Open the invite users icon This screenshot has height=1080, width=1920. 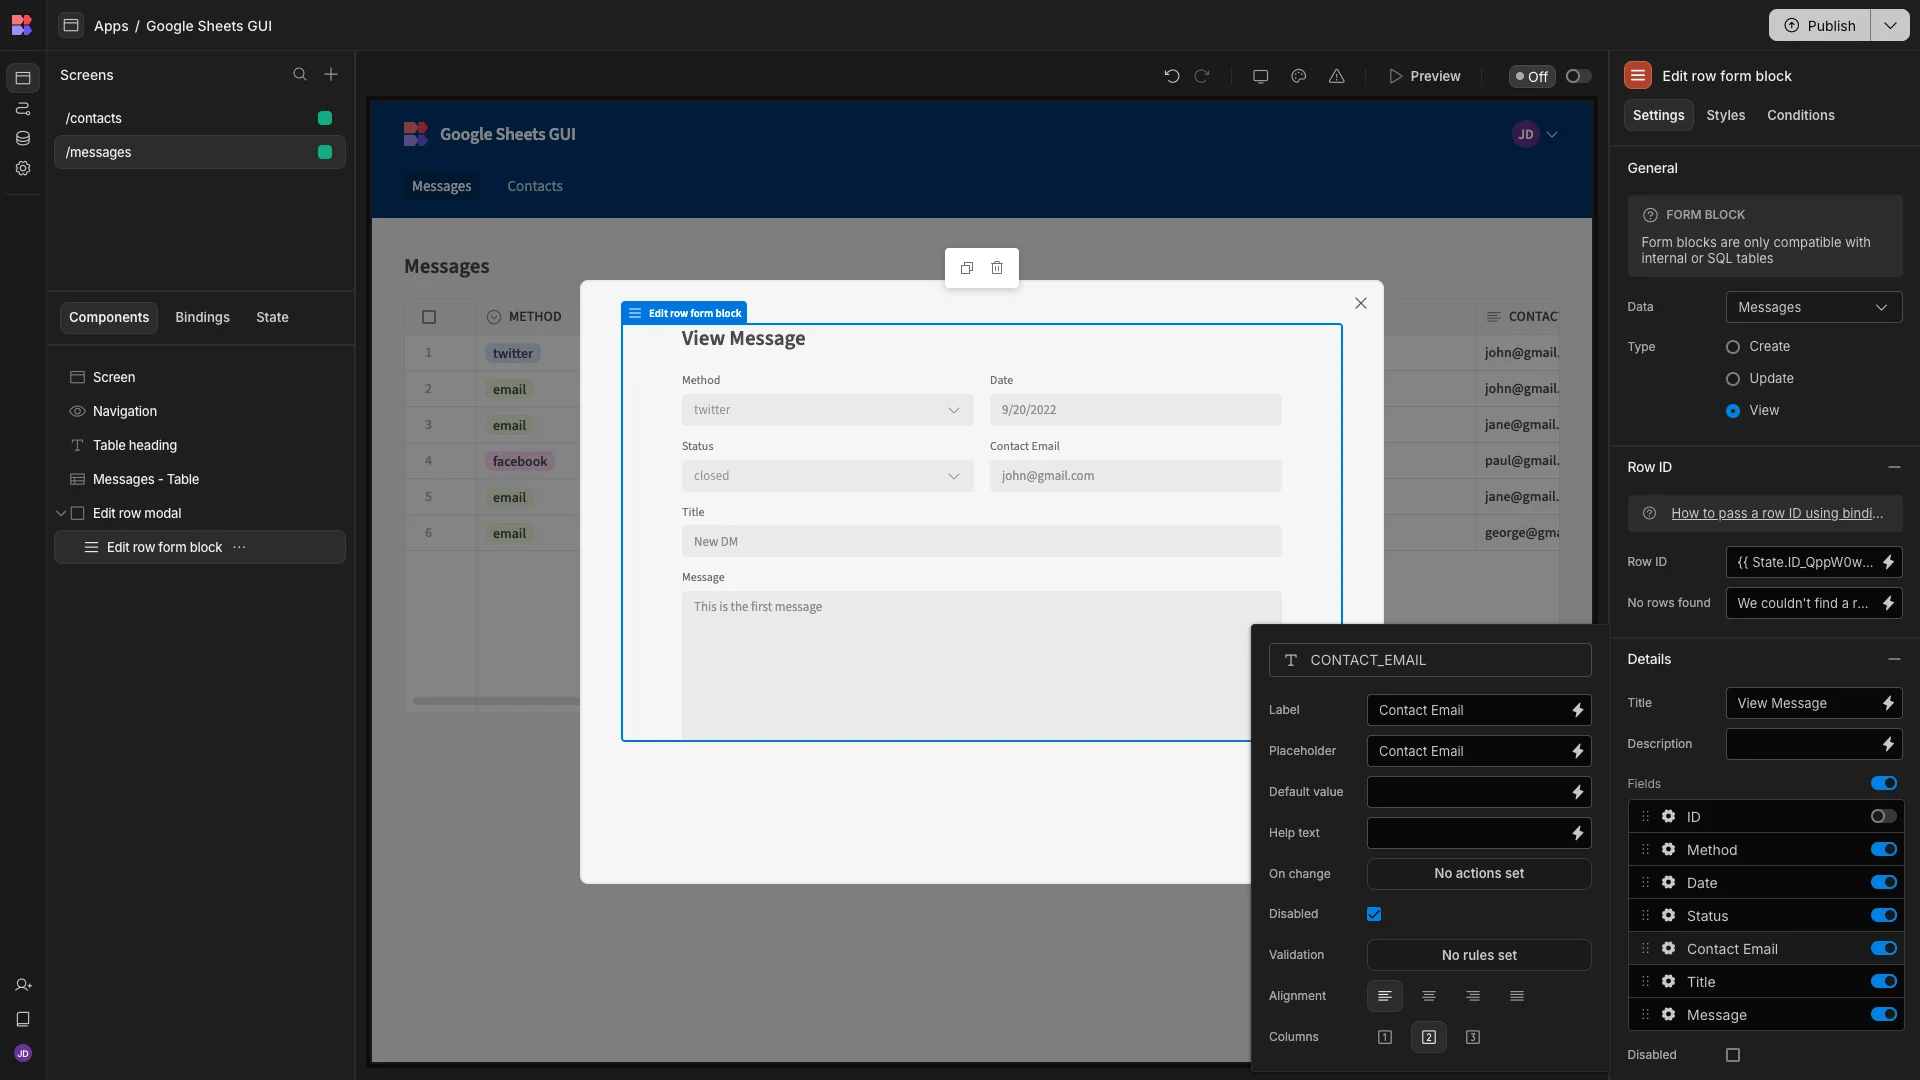pos(23,985)
